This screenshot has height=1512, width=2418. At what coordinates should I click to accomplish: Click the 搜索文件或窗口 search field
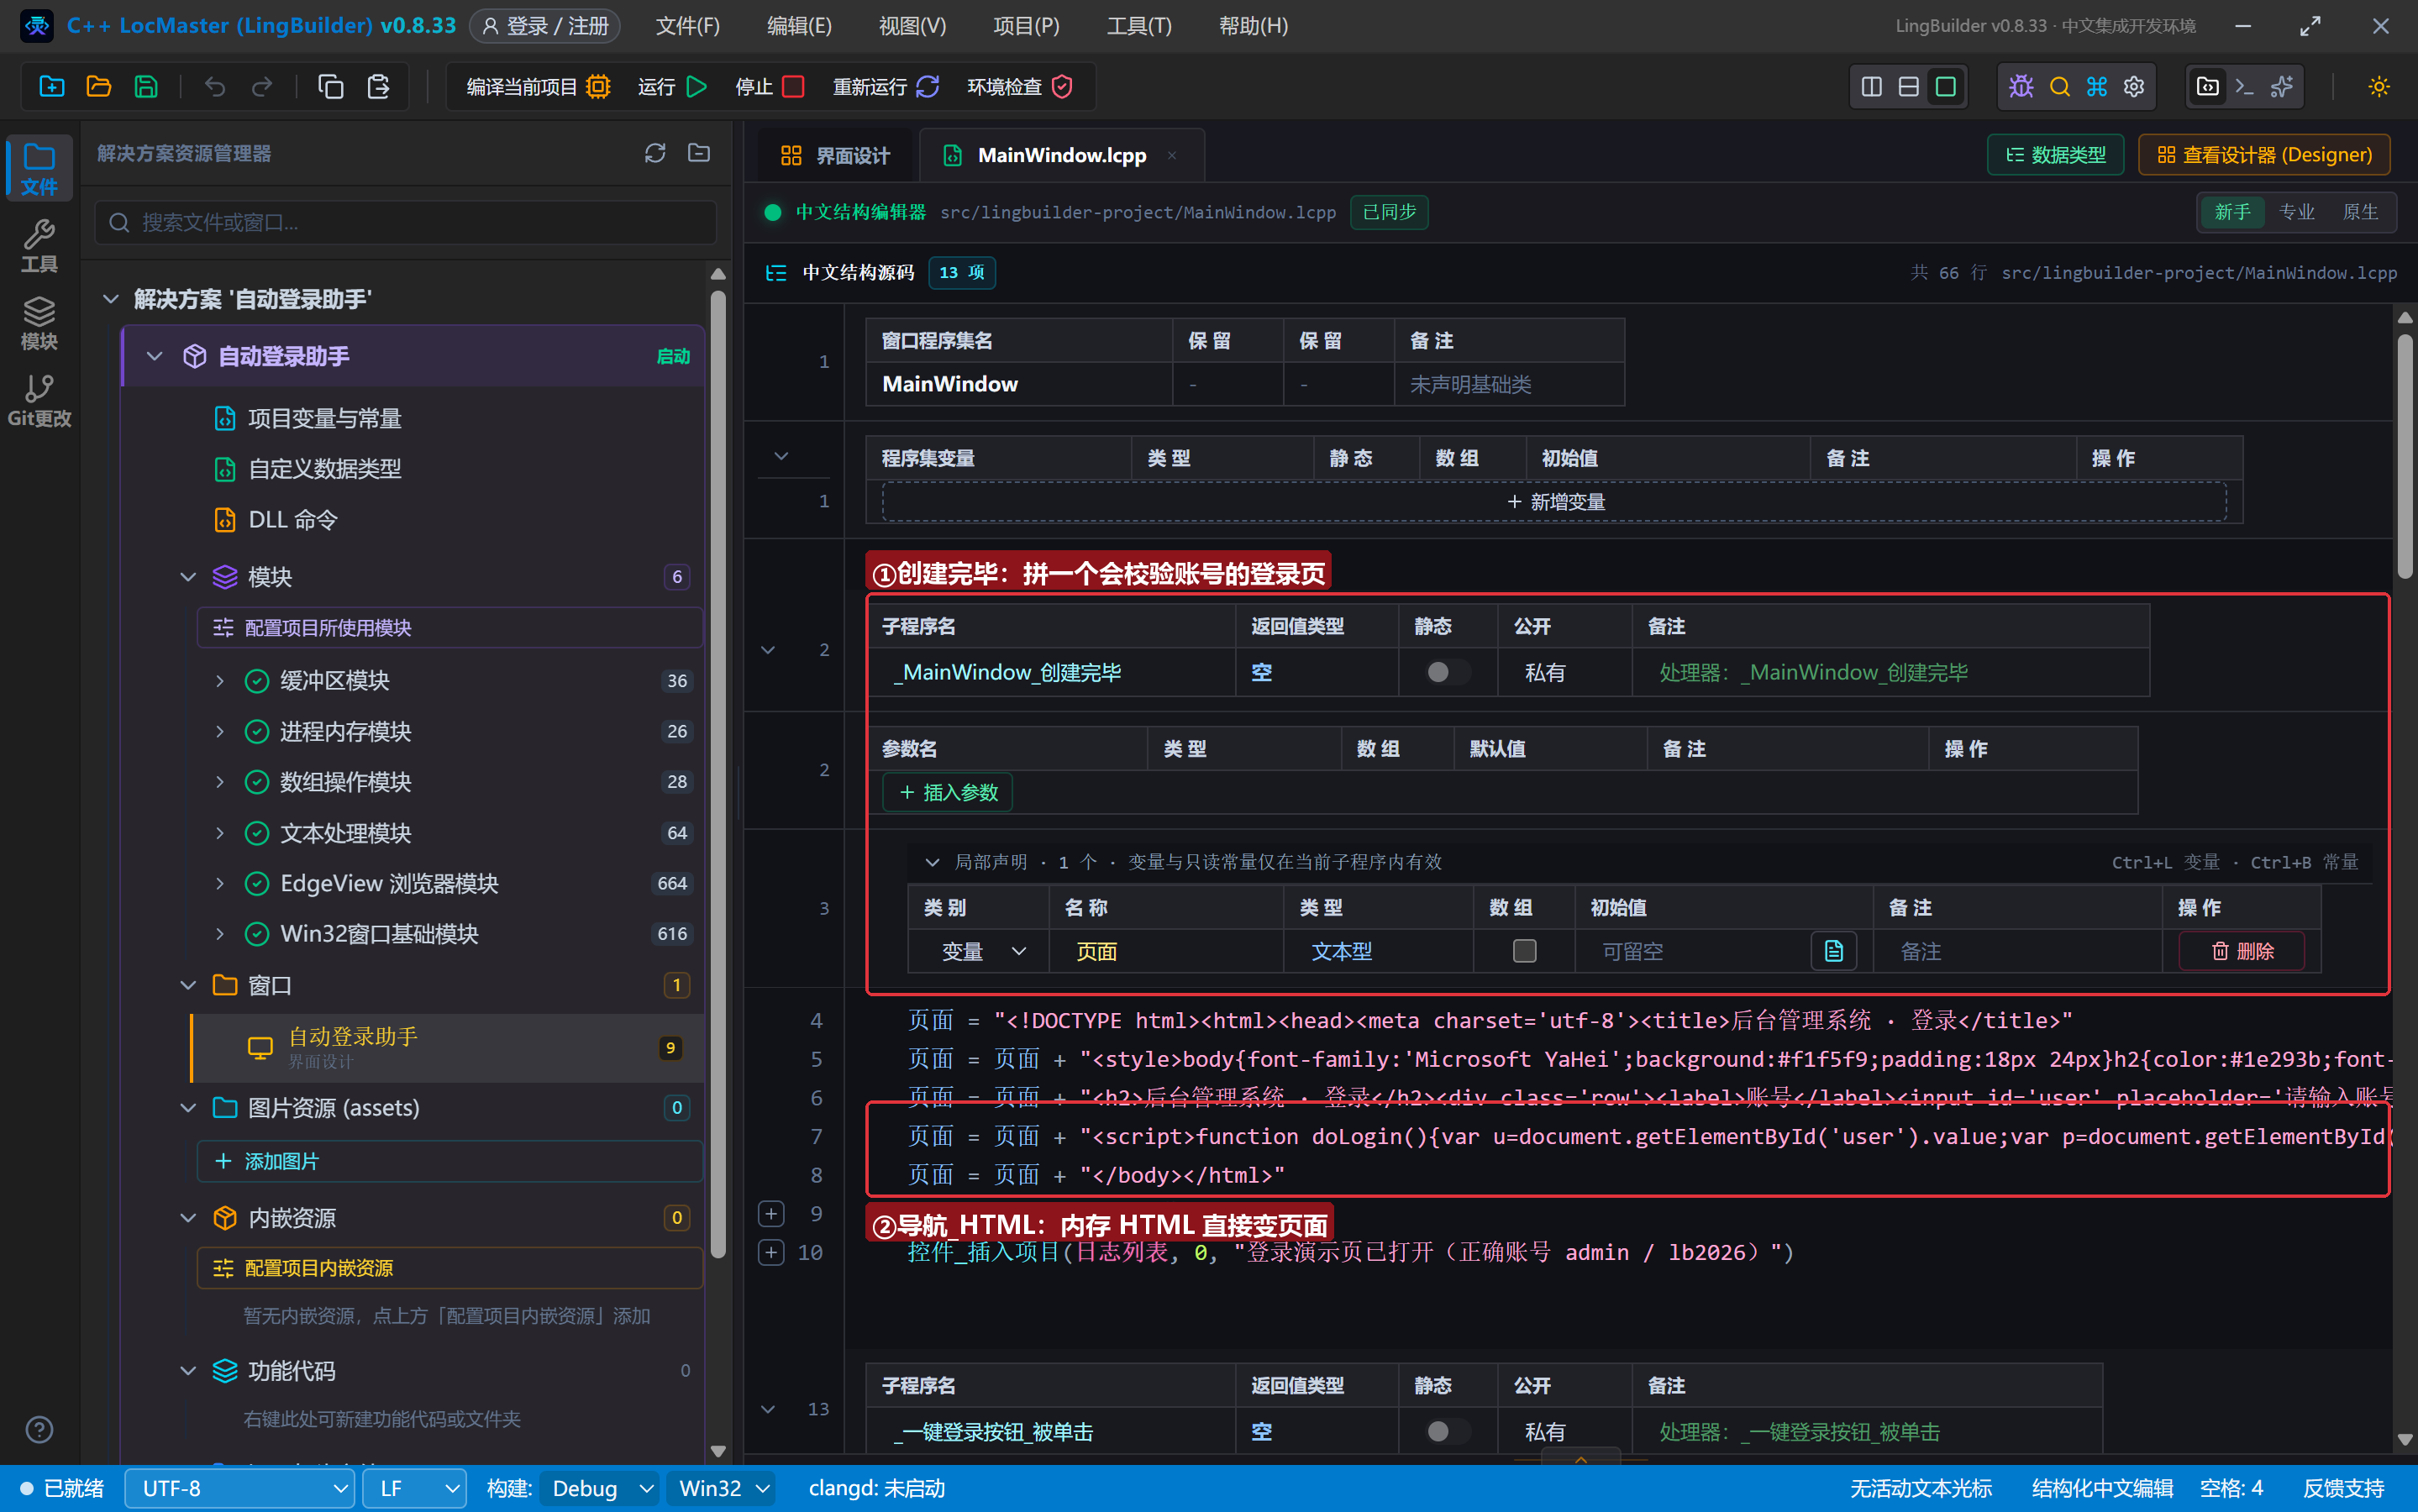[x=405, y=222]
